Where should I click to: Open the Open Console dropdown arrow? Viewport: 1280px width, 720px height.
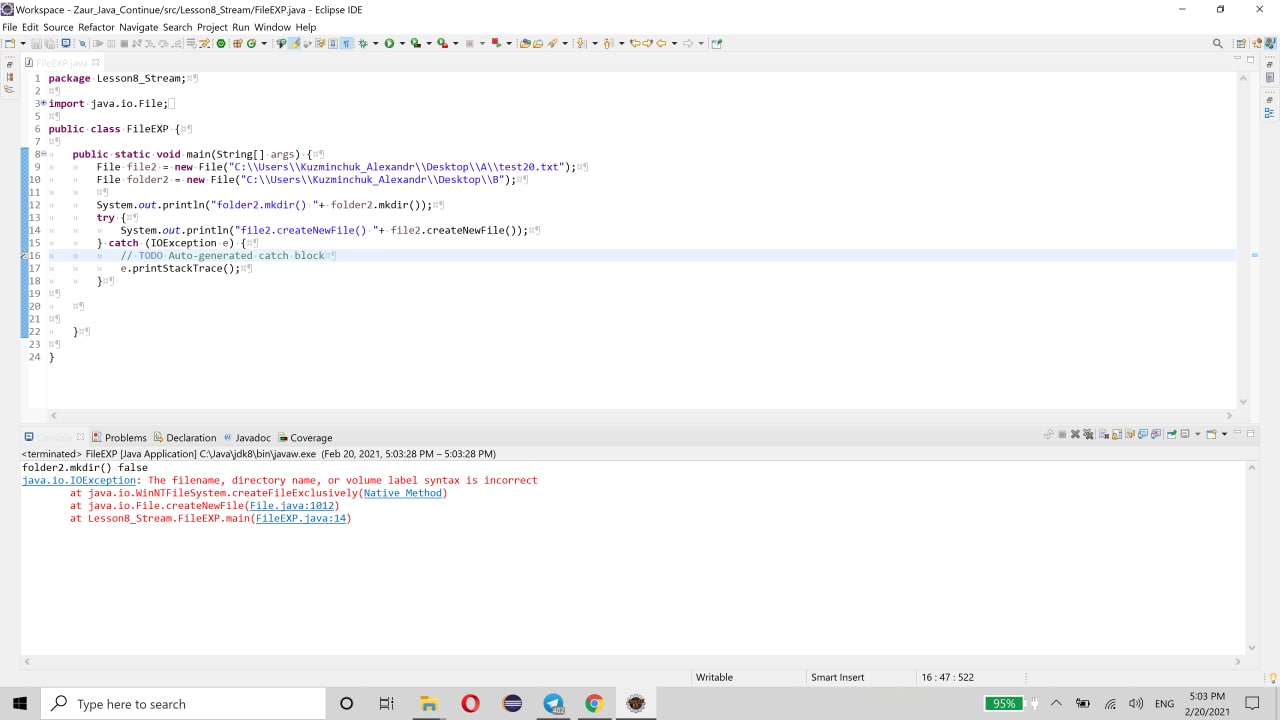[1224, 434]
